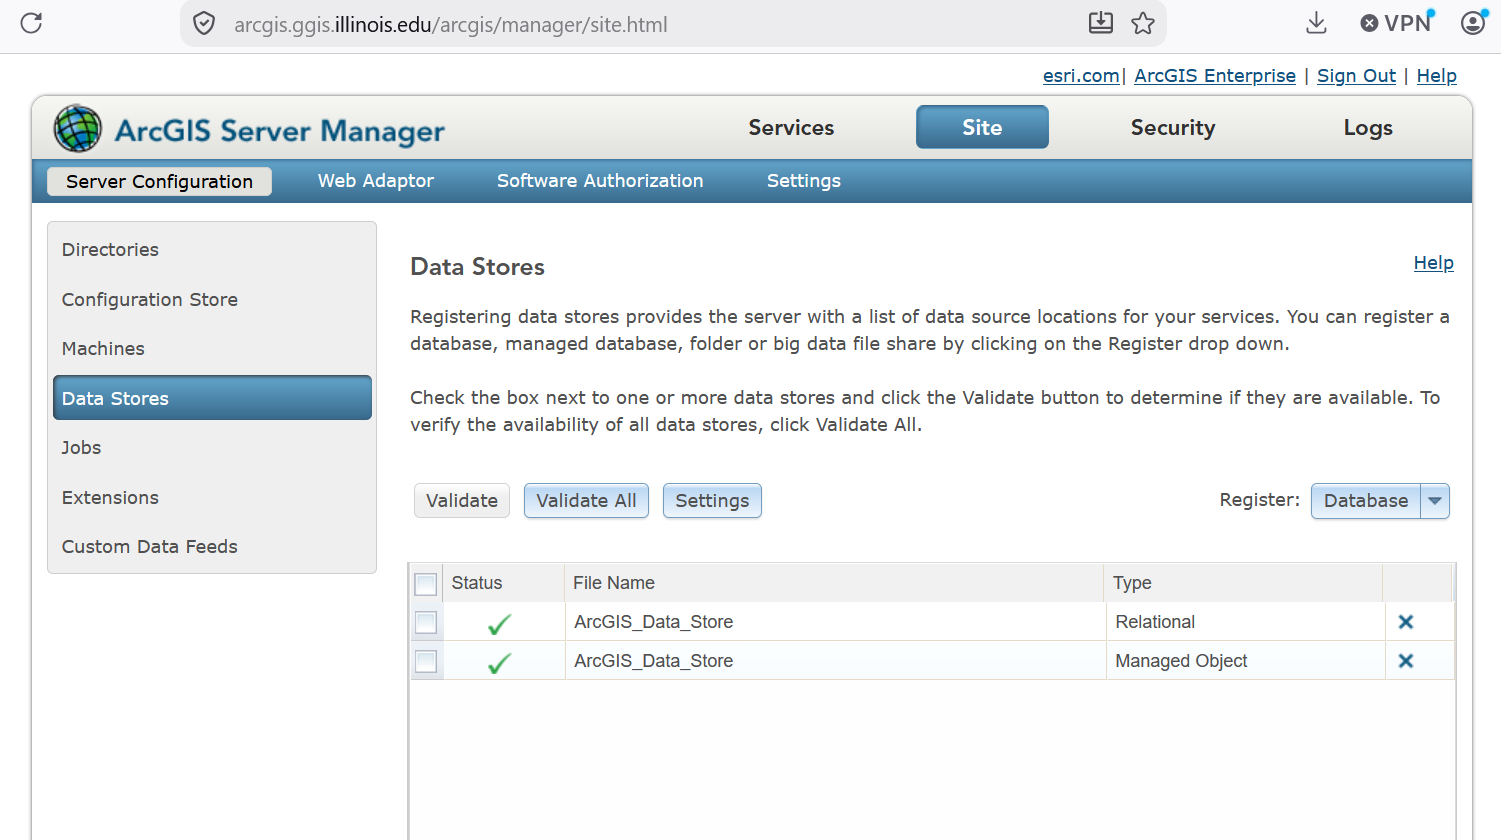Delete the Relational data store with the X icon
Screen dimensions: 1501x840
click(x=1406, y=622)
